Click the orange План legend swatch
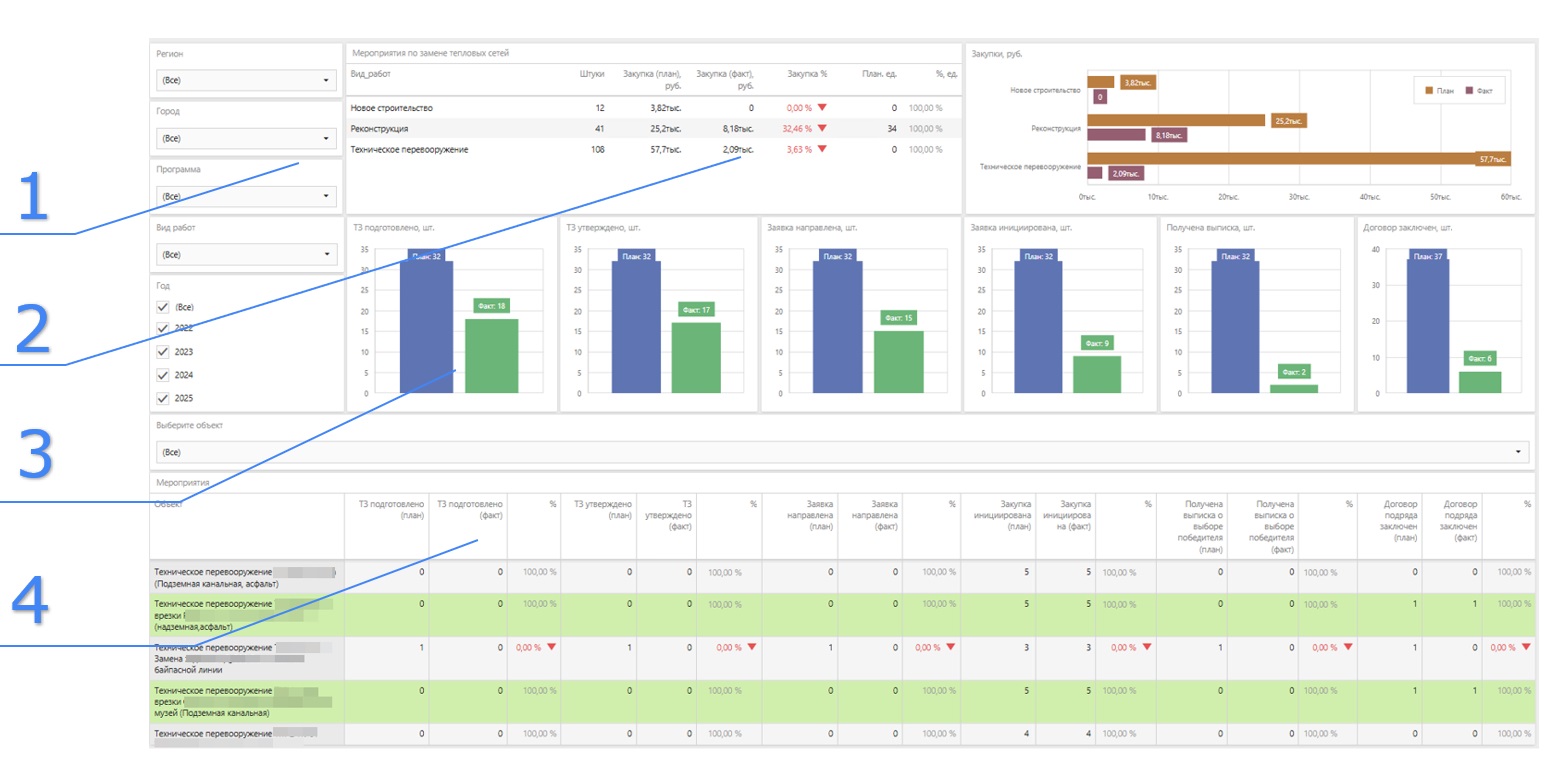The height and width of the screenshot is (767, 1557). tap(1428, 91)
